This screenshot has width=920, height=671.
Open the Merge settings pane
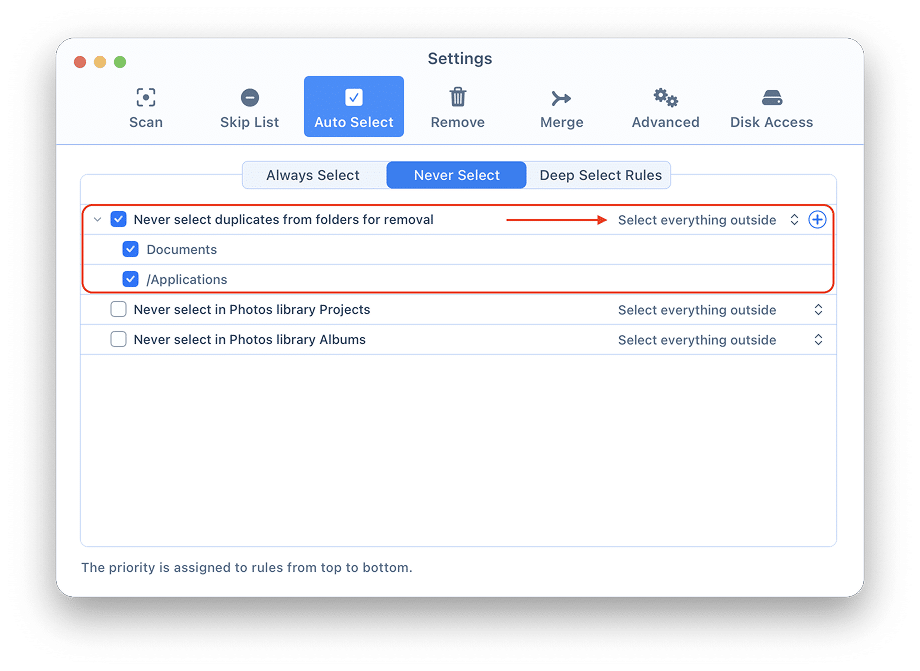(562, 107)
